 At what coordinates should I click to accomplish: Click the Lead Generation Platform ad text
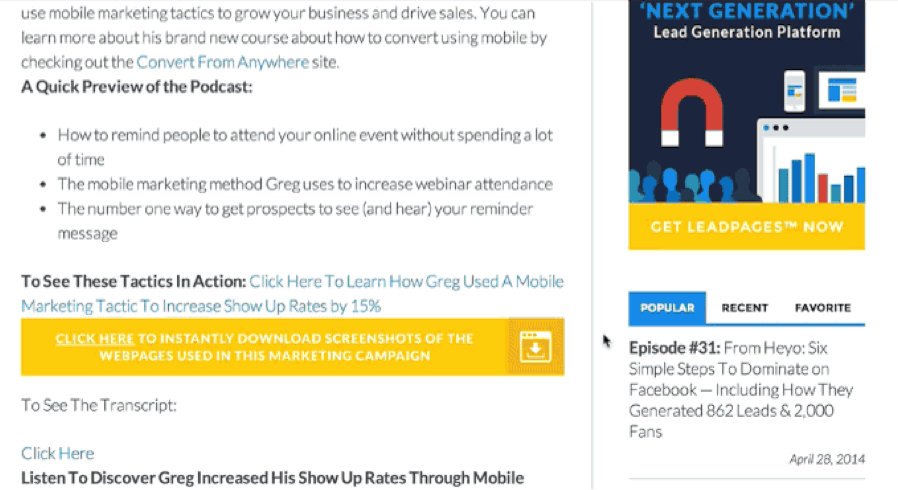(747, 33)
